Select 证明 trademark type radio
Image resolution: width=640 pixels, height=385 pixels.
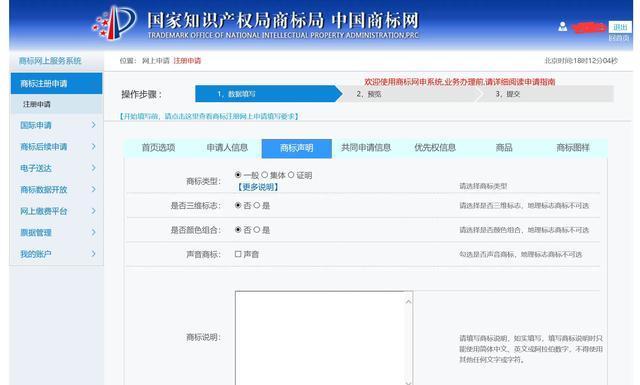[291, 175]
